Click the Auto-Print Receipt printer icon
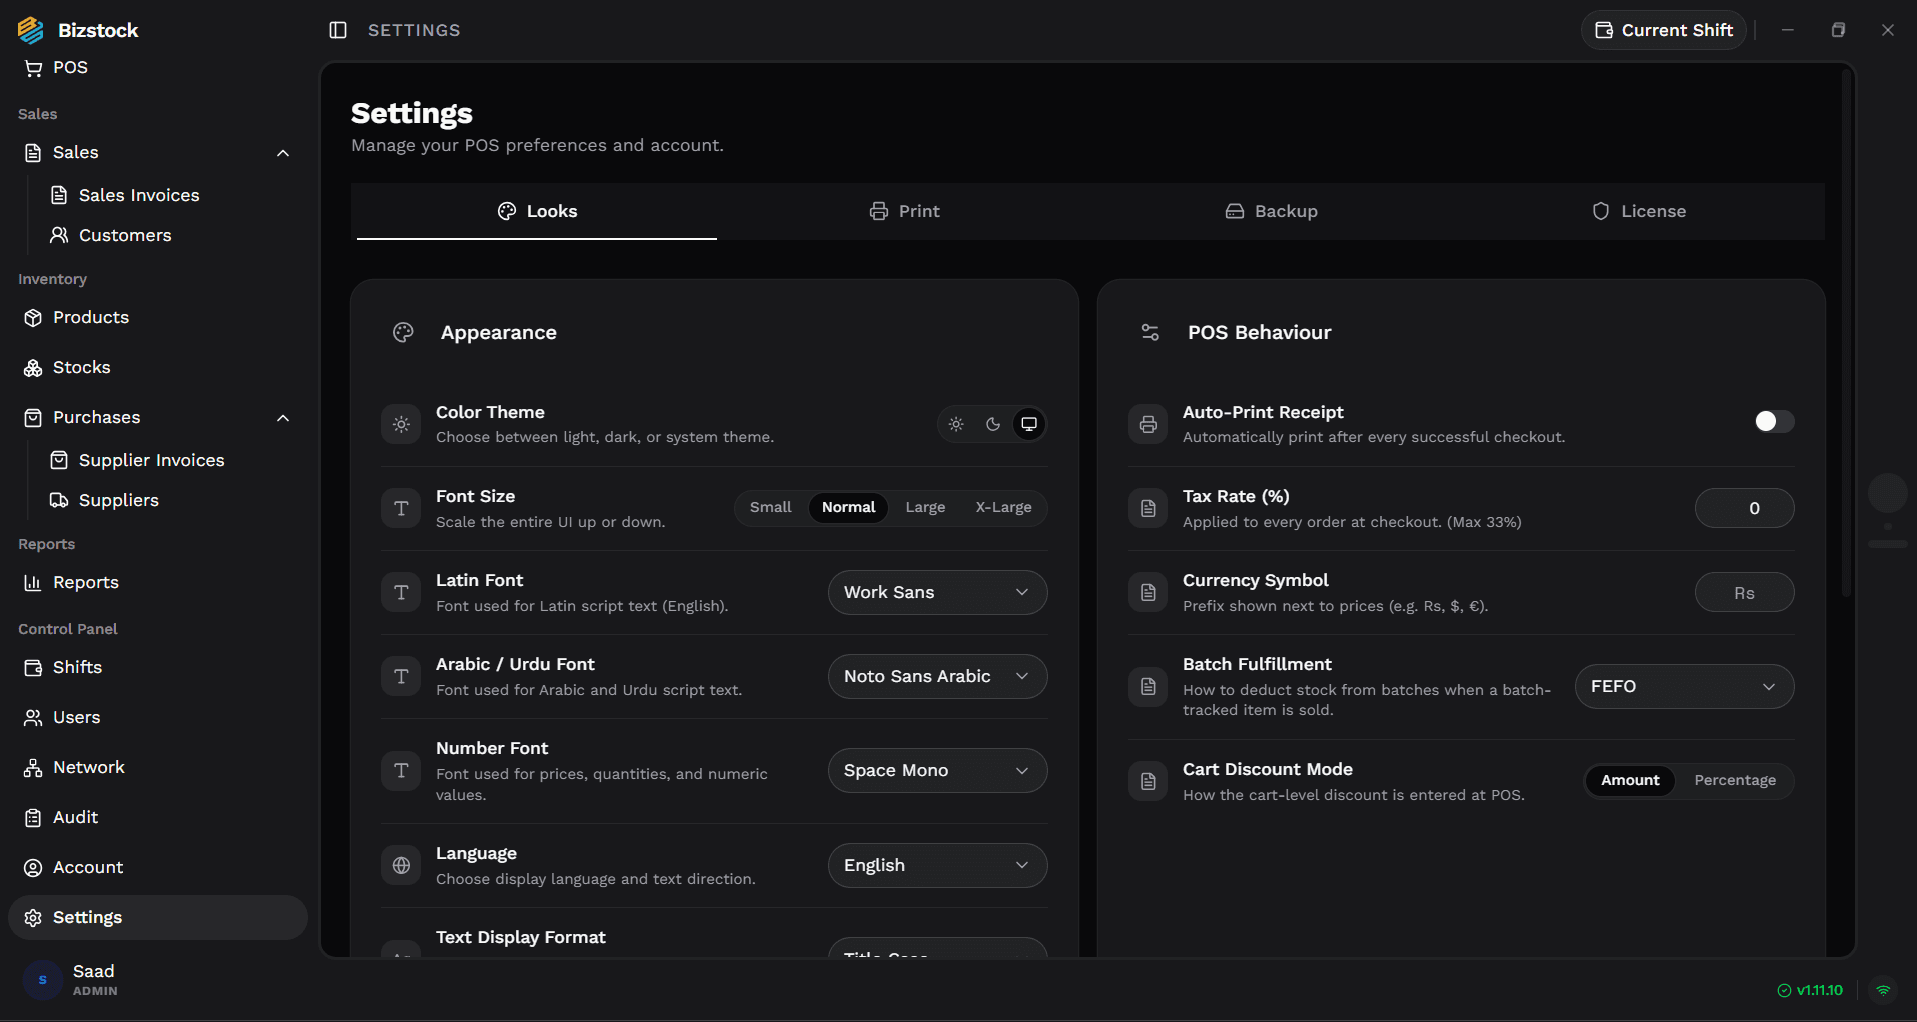1917x1022 pixels. tap(1148, 424)
